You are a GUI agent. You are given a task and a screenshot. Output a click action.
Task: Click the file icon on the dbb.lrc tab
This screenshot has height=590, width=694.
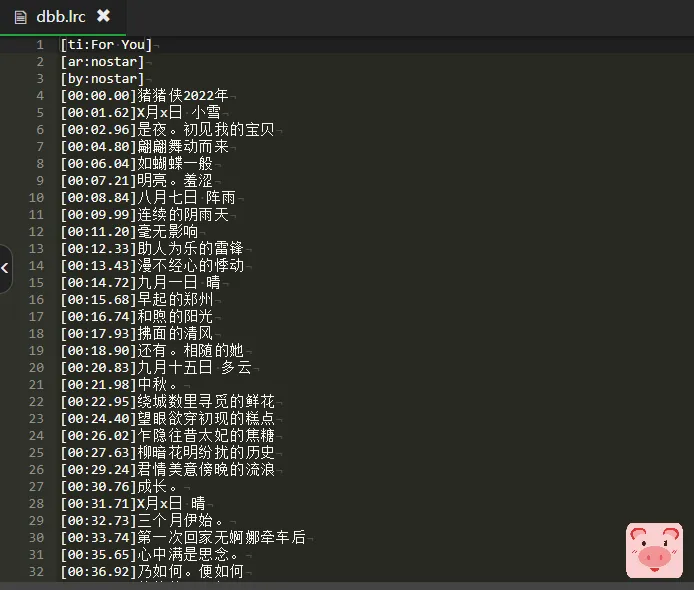click(x=20, y=17)
